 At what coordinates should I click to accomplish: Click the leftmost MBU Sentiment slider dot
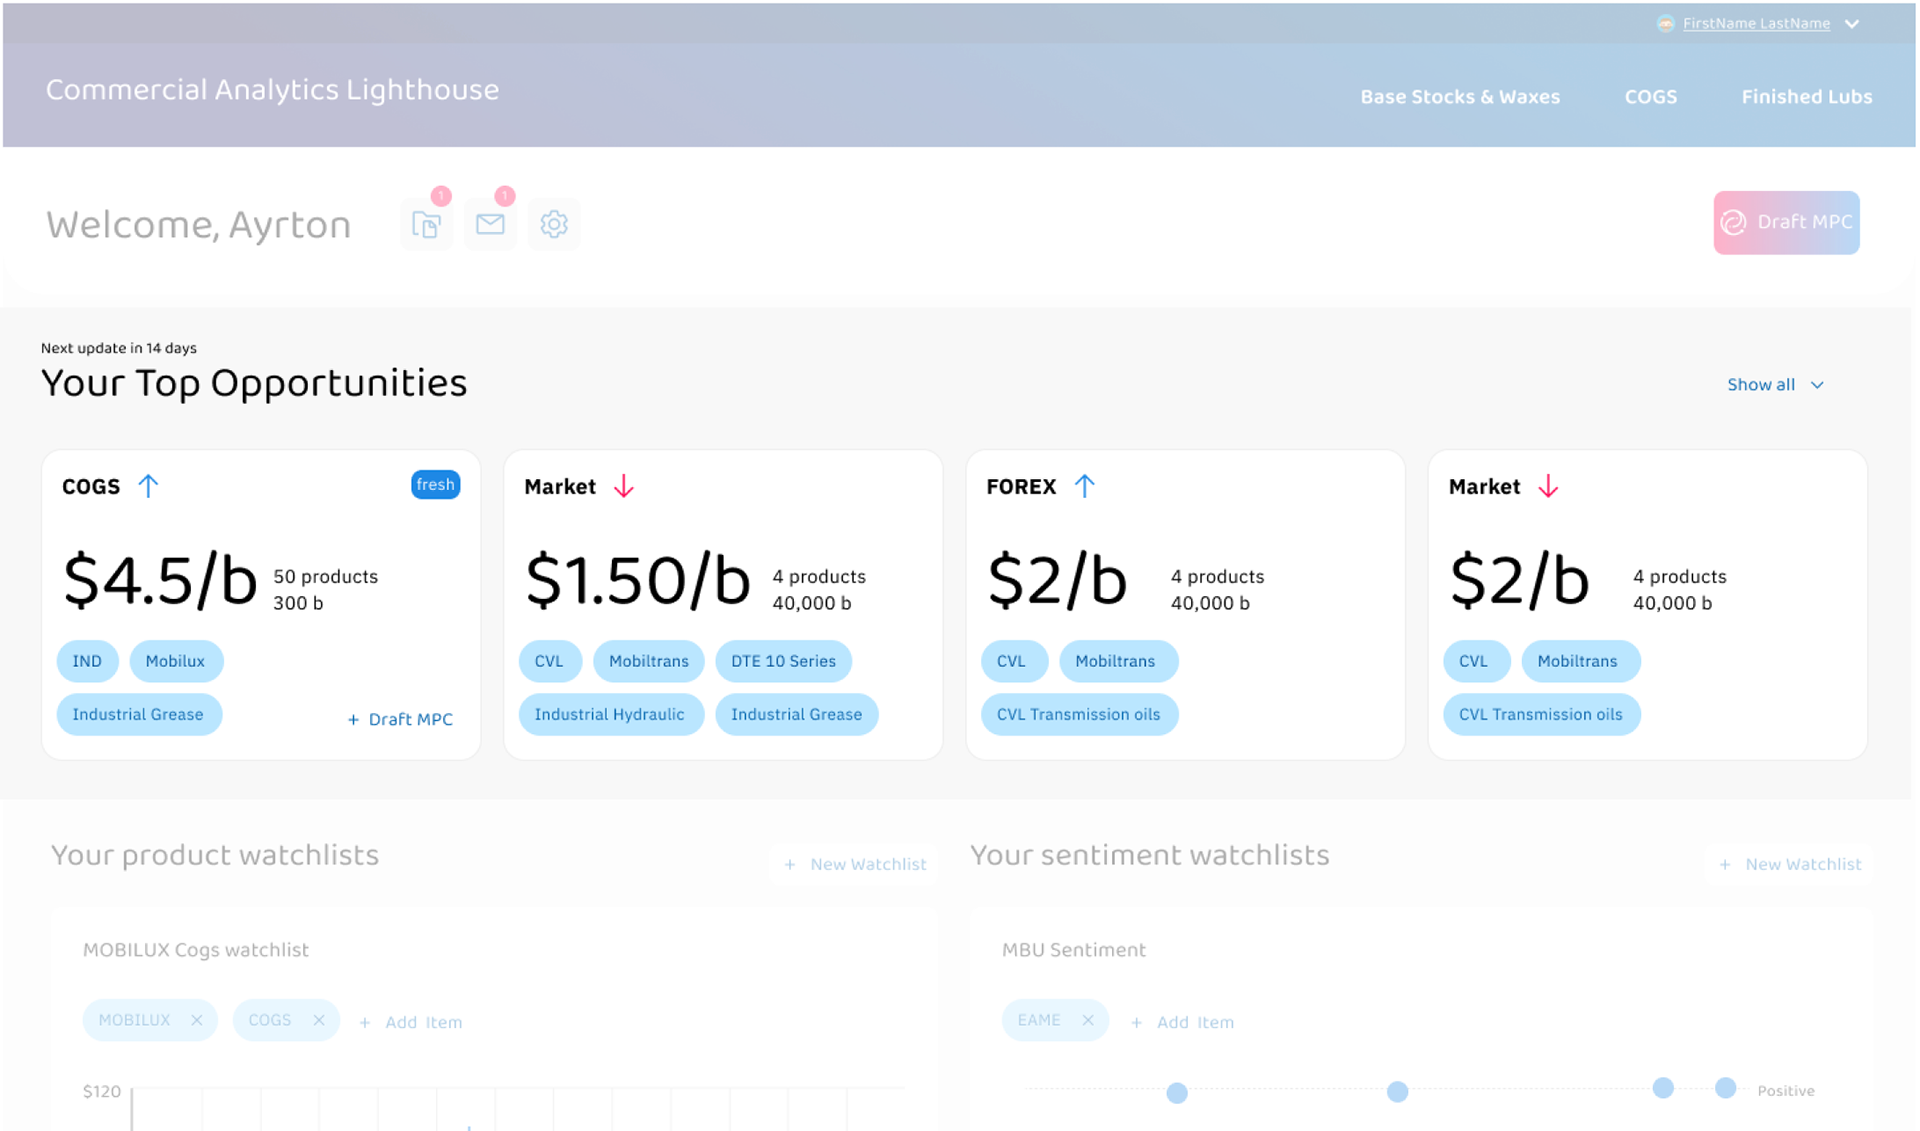pos(1177,1093)
